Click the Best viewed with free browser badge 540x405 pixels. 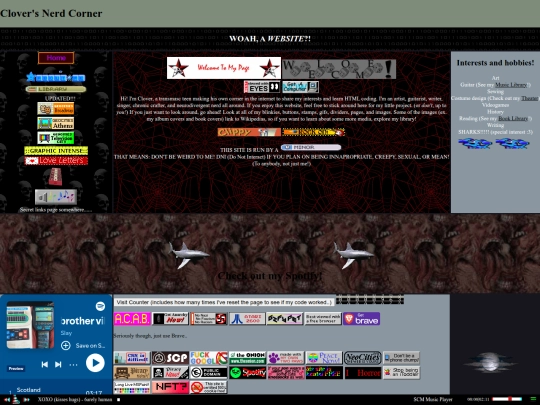click(323, 319)
